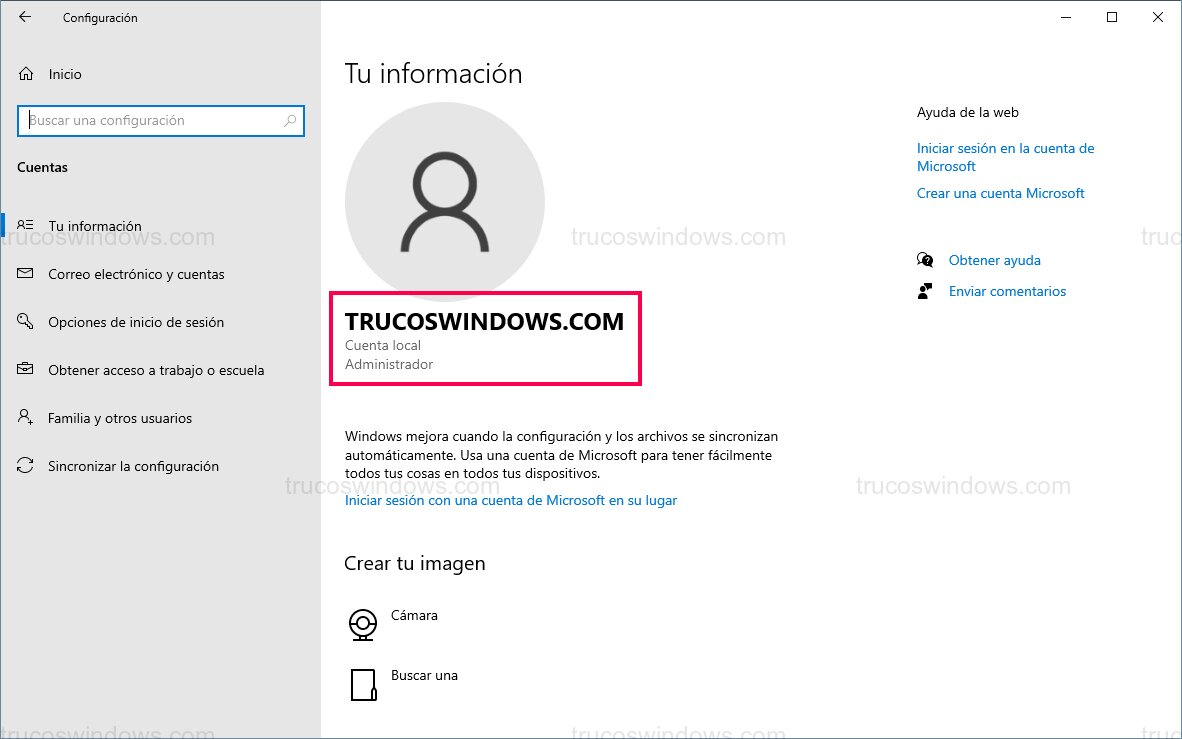The height and width of the screenshot is (739, 1182).
Task: Click the sync arrows icon for Sincronizar la configuración
Action: (x=26, y=466)
